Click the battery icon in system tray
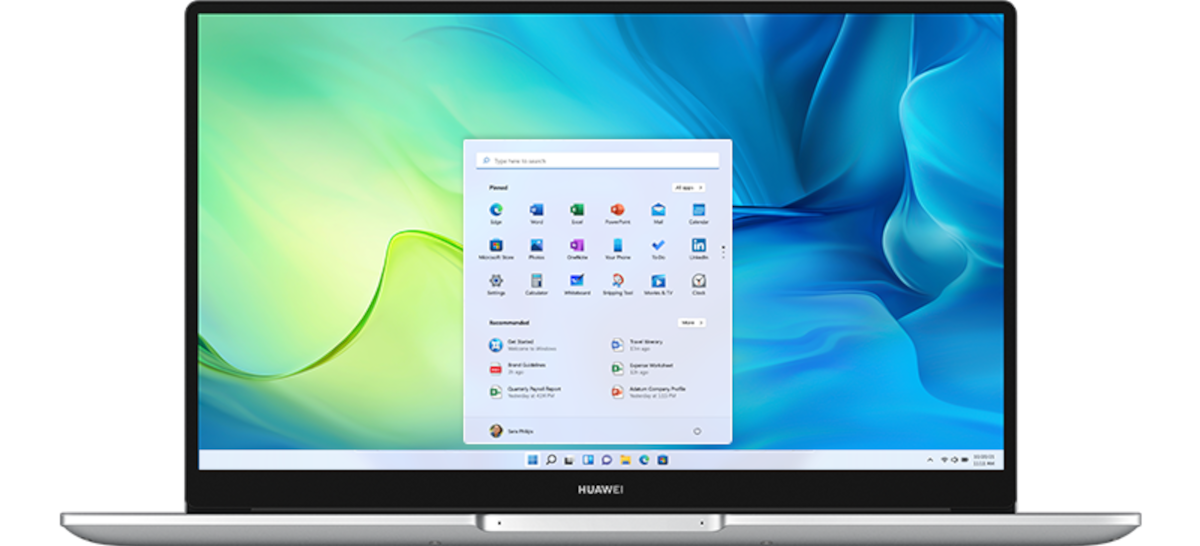Screen dimensions: 1200x546 [x=965, y=460]
